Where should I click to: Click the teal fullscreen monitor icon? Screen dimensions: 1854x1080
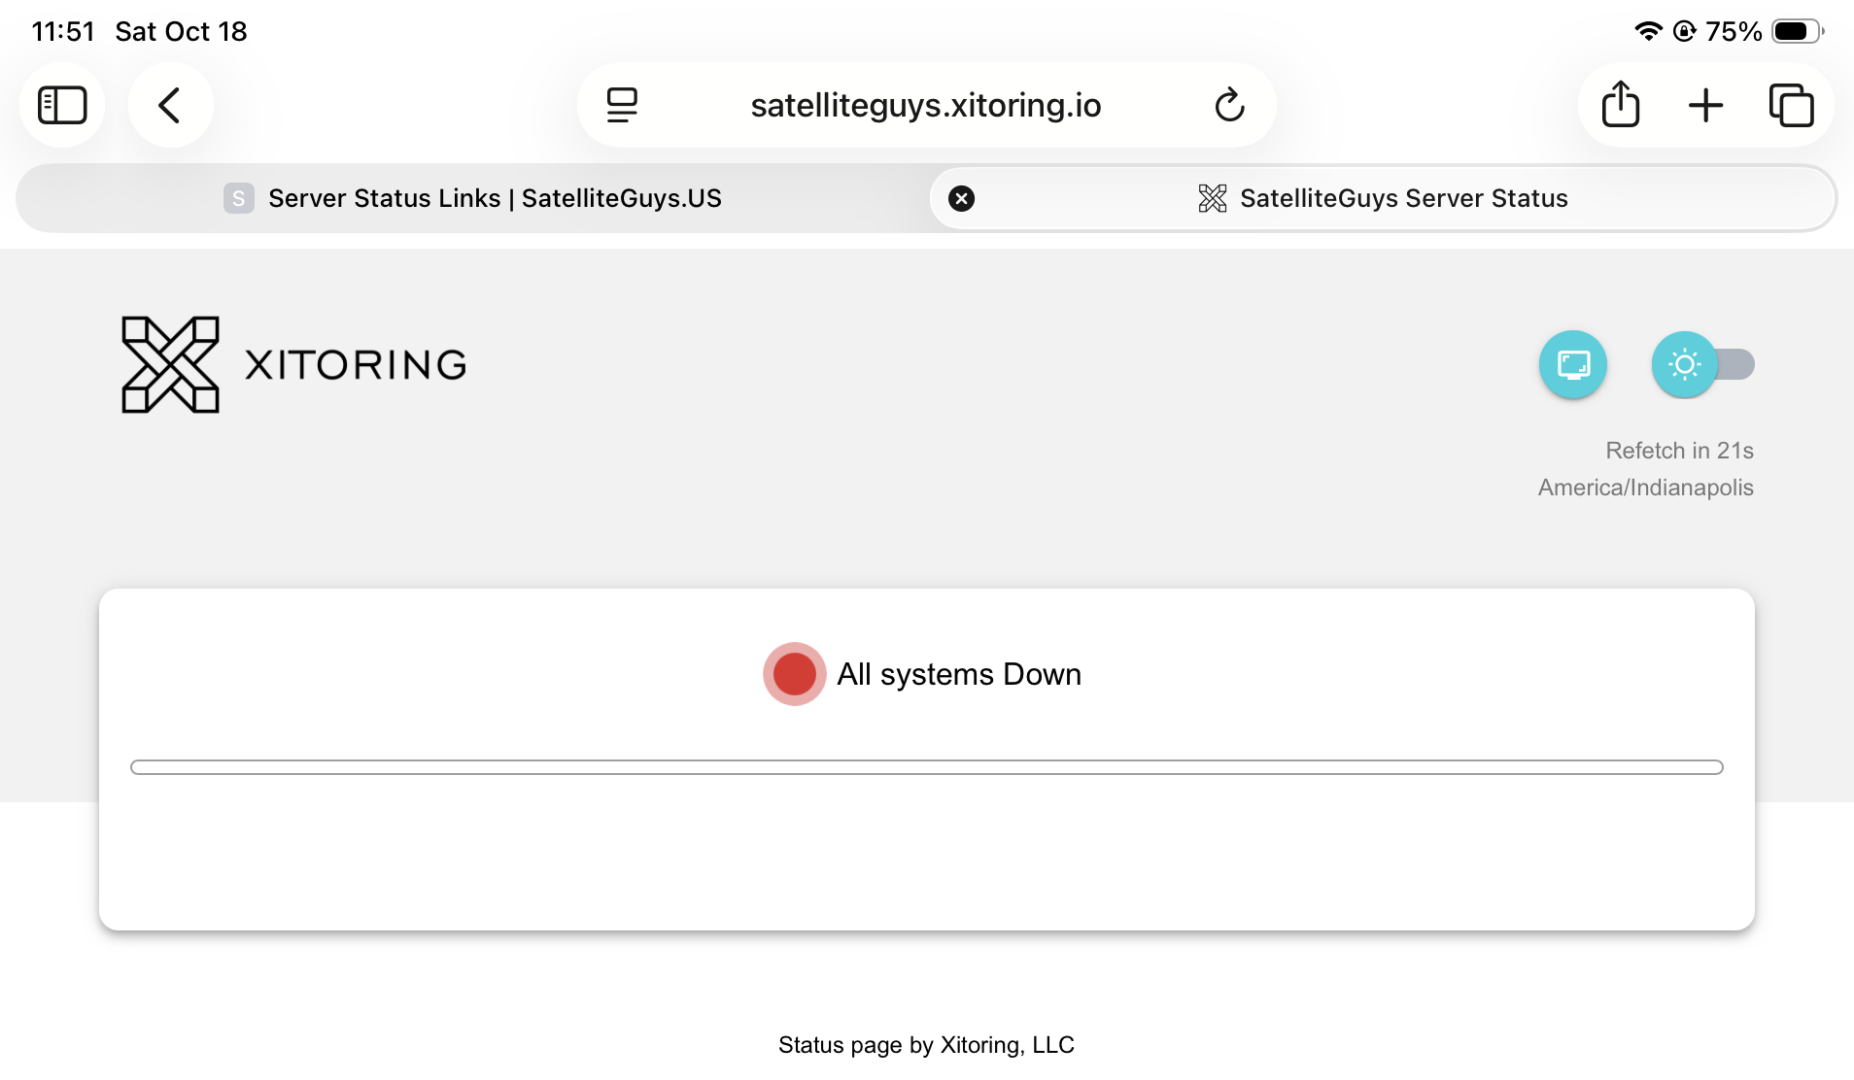1572,365
